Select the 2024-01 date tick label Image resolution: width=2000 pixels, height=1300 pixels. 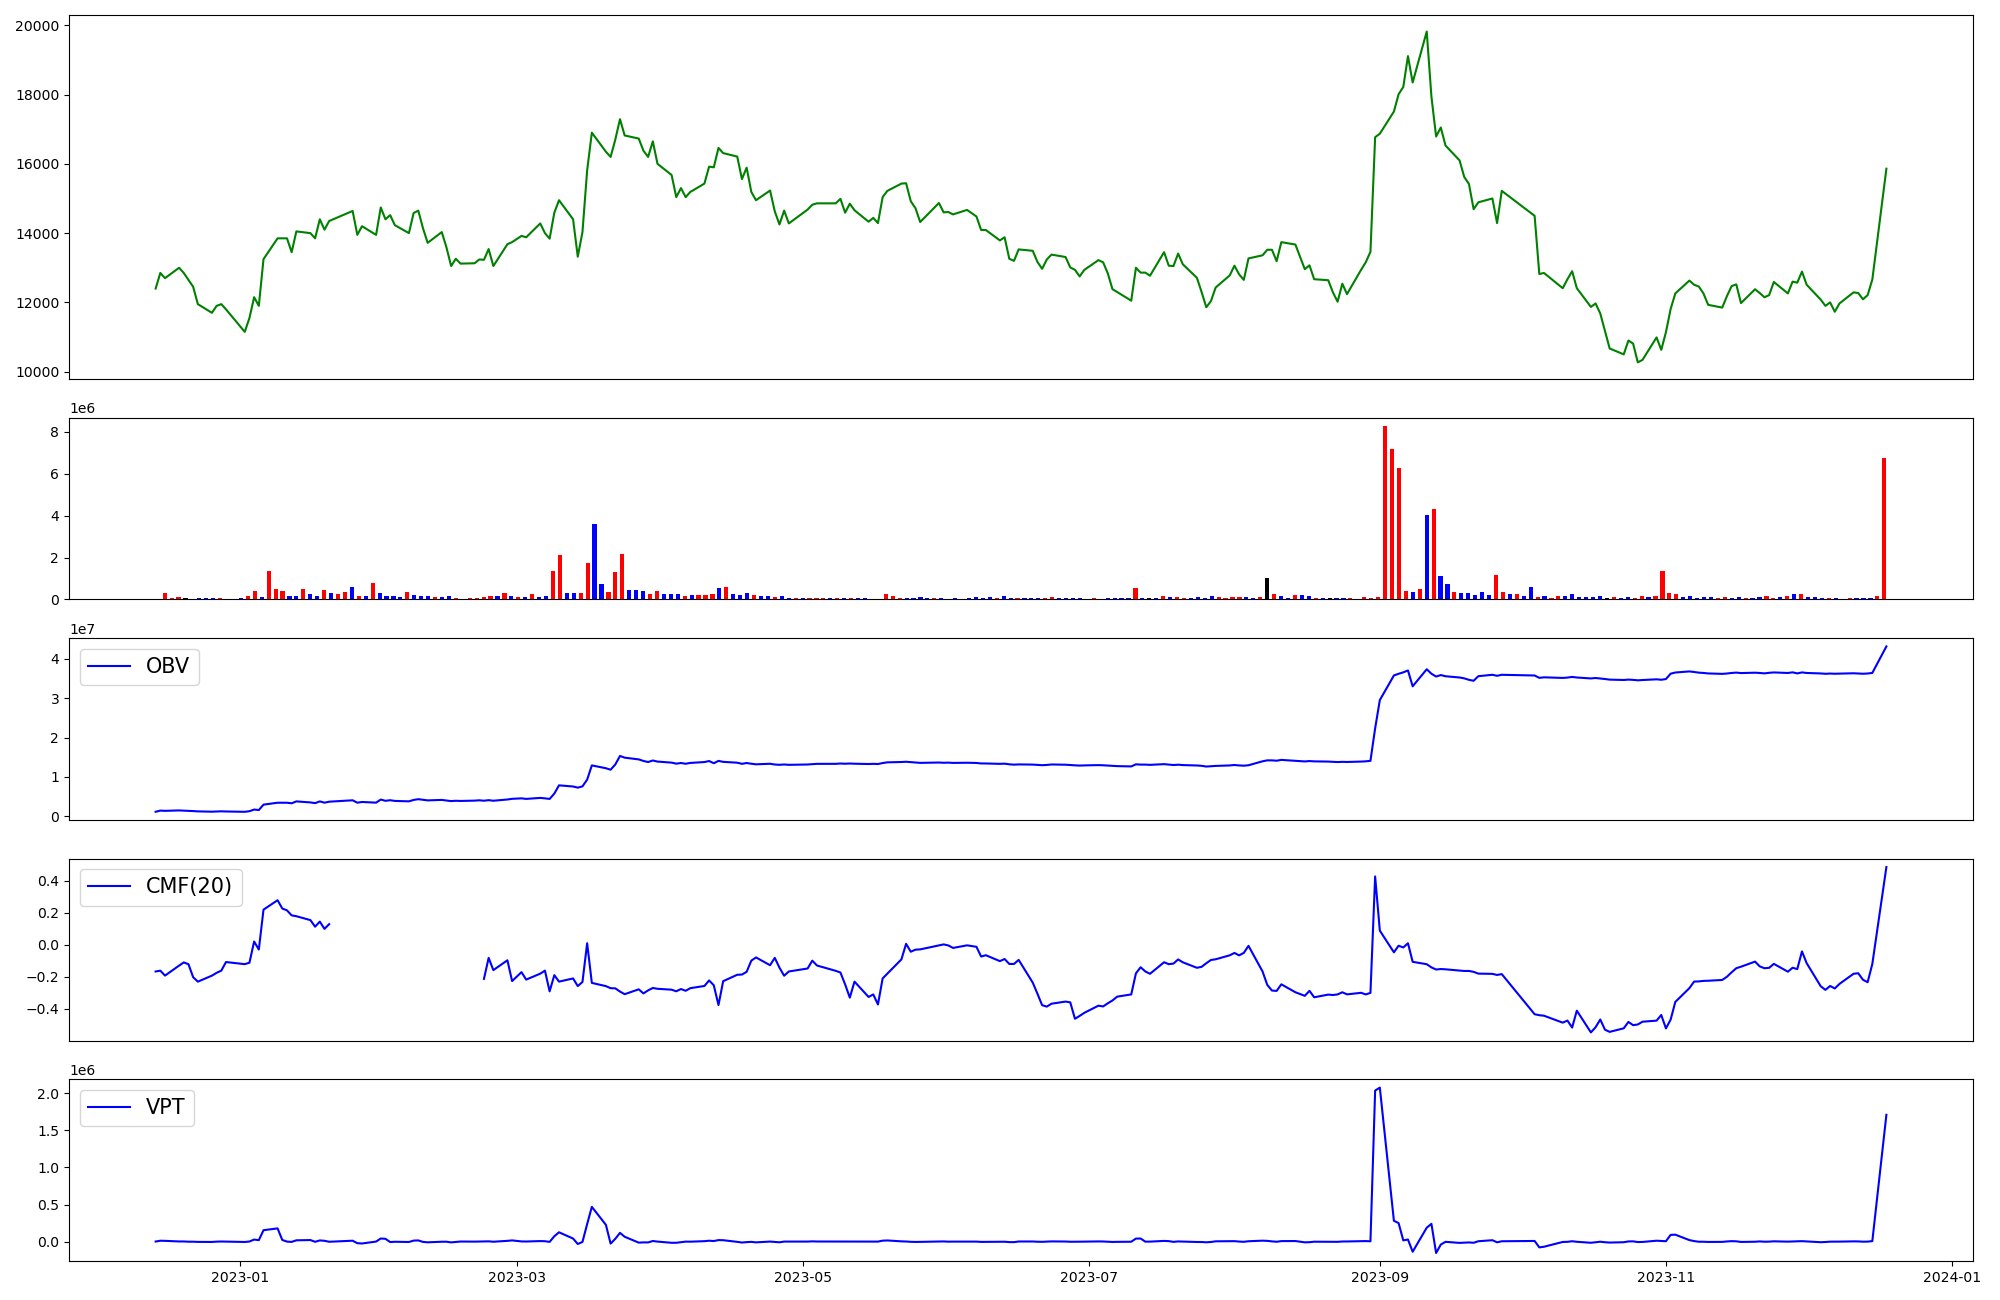pos(1952,1276)
